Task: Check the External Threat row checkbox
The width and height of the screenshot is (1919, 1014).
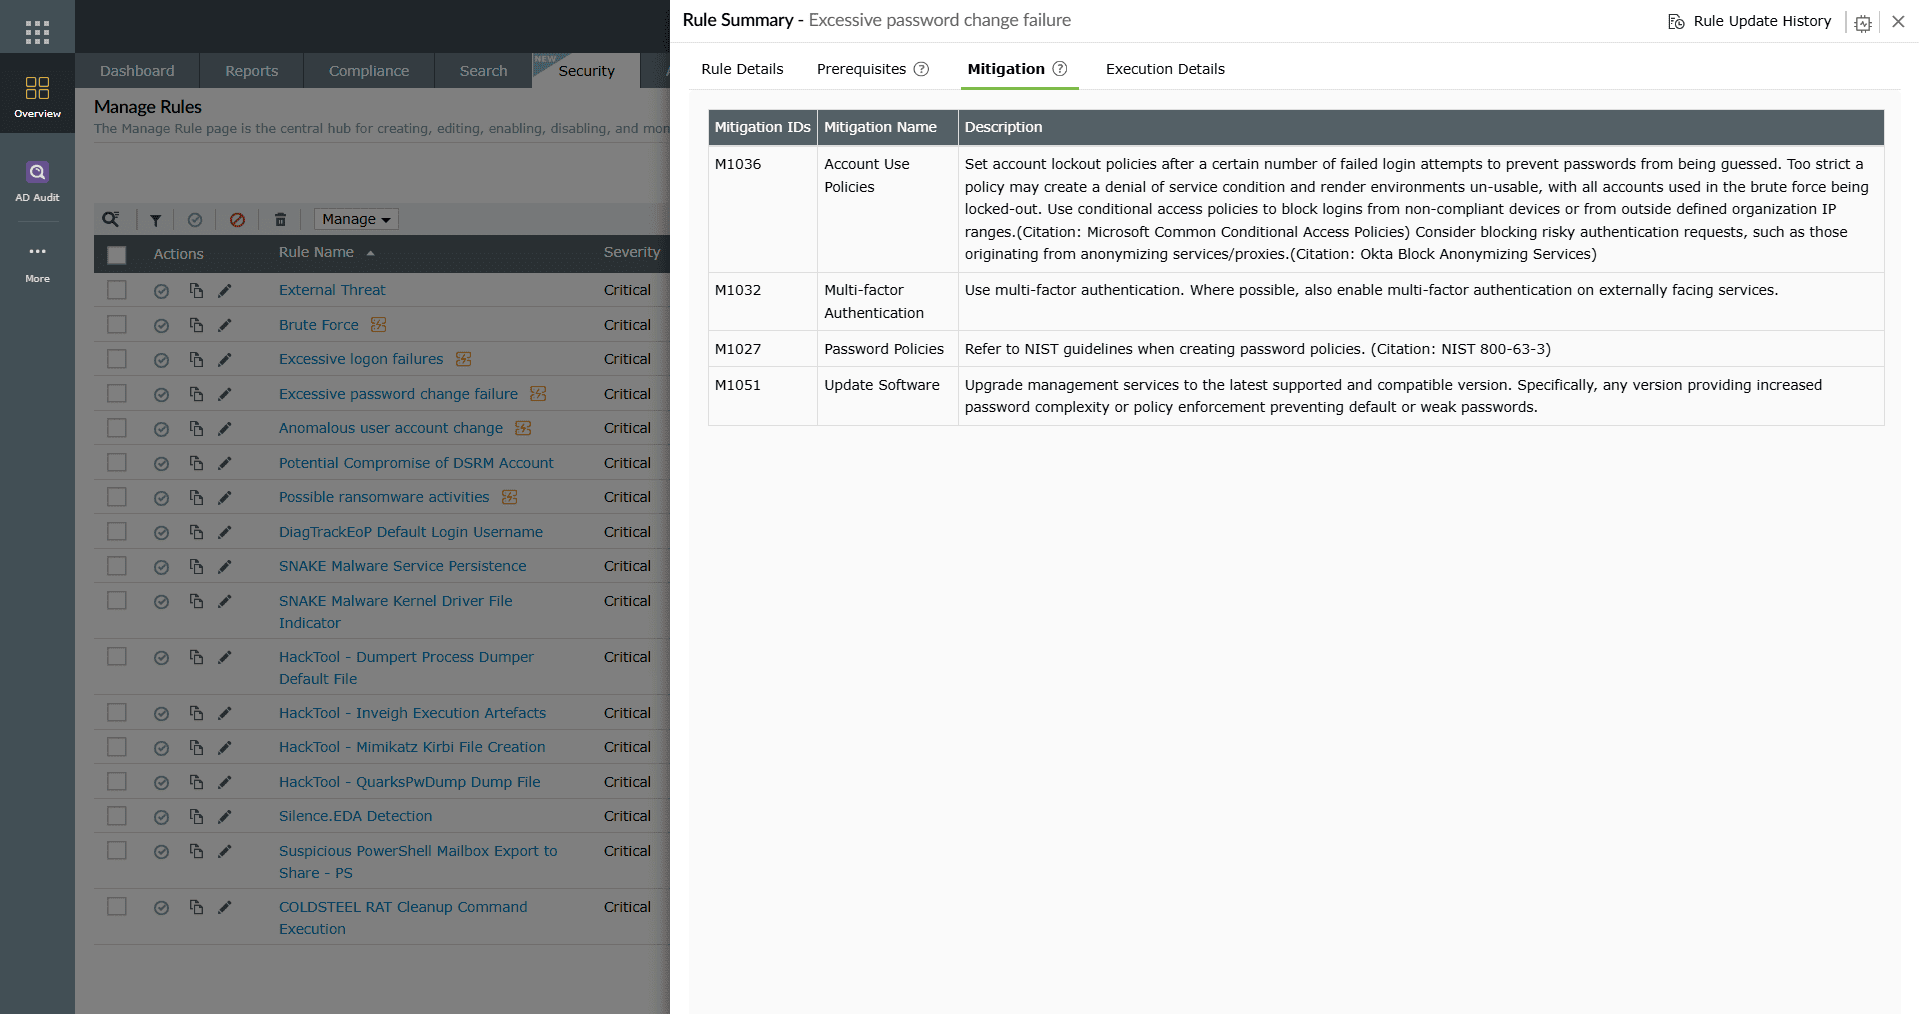Action: click(117, 290)
